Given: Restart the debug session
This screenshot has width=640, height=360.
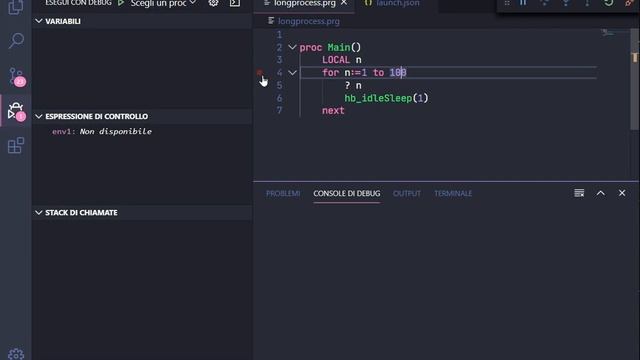Looking at the screenshot, I should pos(608,3).
